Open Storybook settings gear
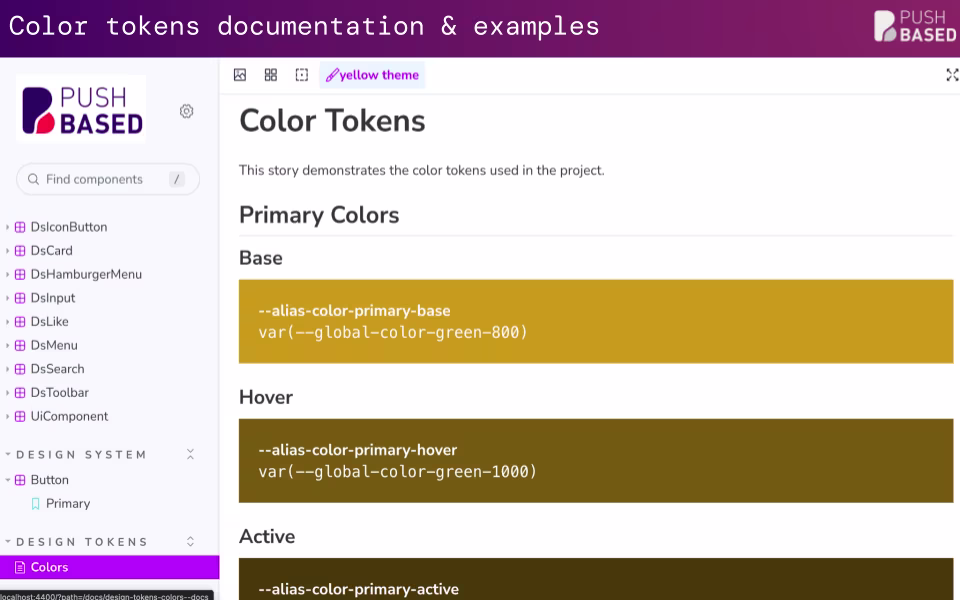 click(187, 111)
